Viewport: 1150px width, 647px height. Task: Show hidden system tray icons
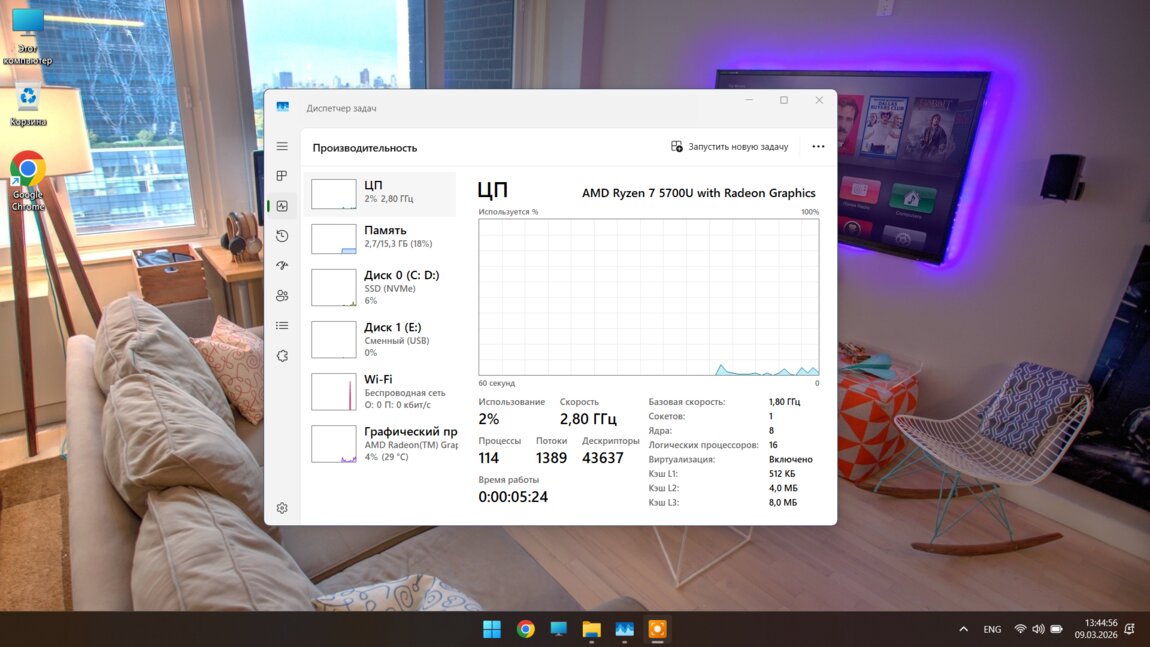(x=963, y=629)
